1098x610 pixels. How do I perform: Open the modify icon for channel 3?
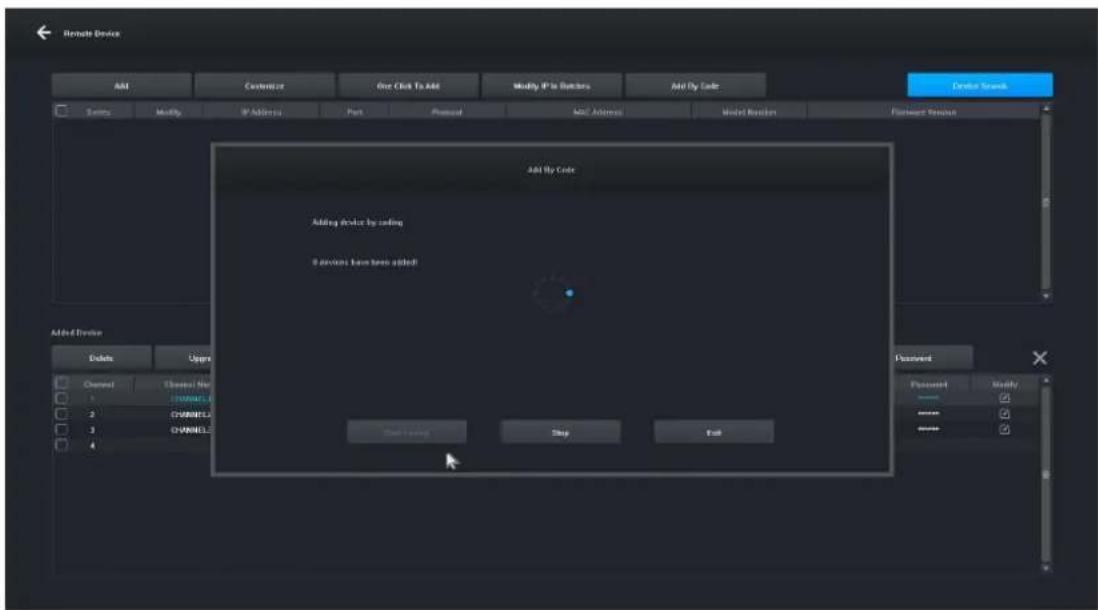point(1004,429)
